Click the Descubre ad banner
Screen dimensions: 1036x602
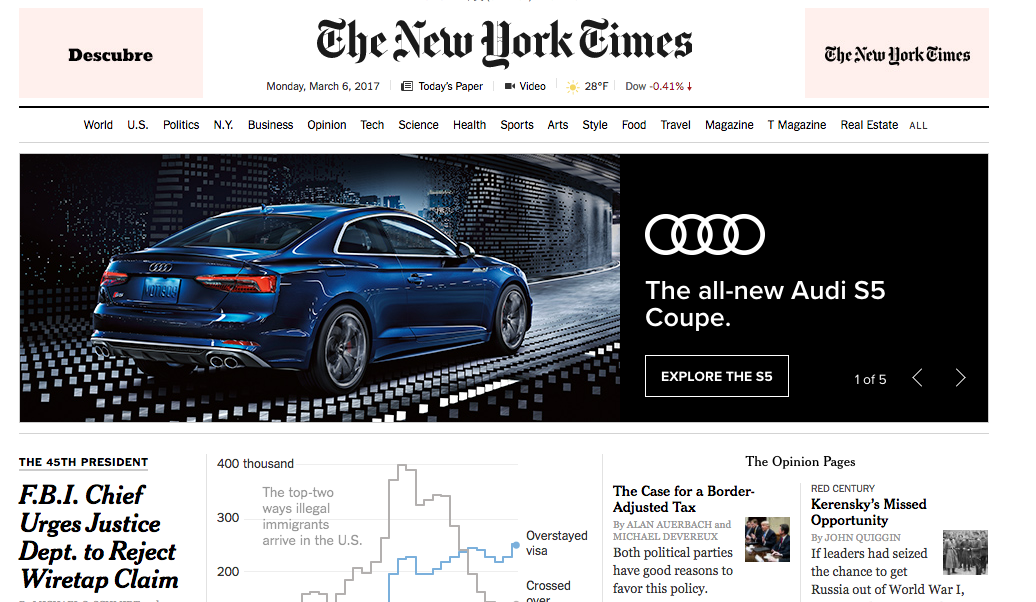point(110,53)
